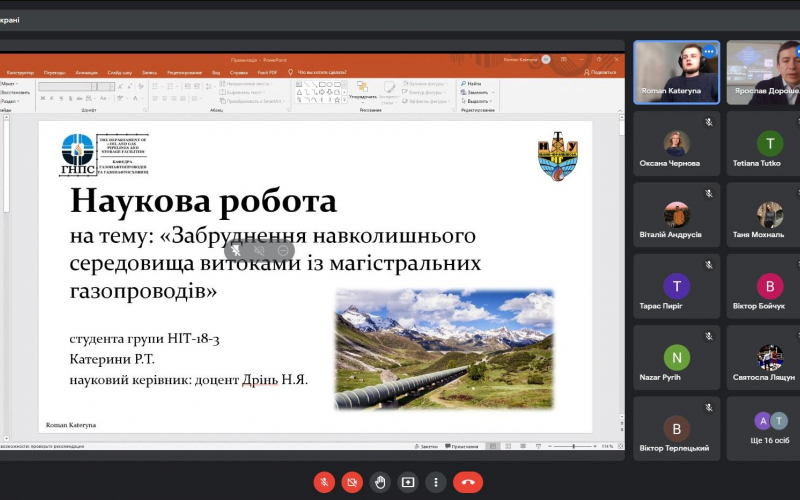Click the numbered list icon
800x500 pixels.
pos(171,87)
